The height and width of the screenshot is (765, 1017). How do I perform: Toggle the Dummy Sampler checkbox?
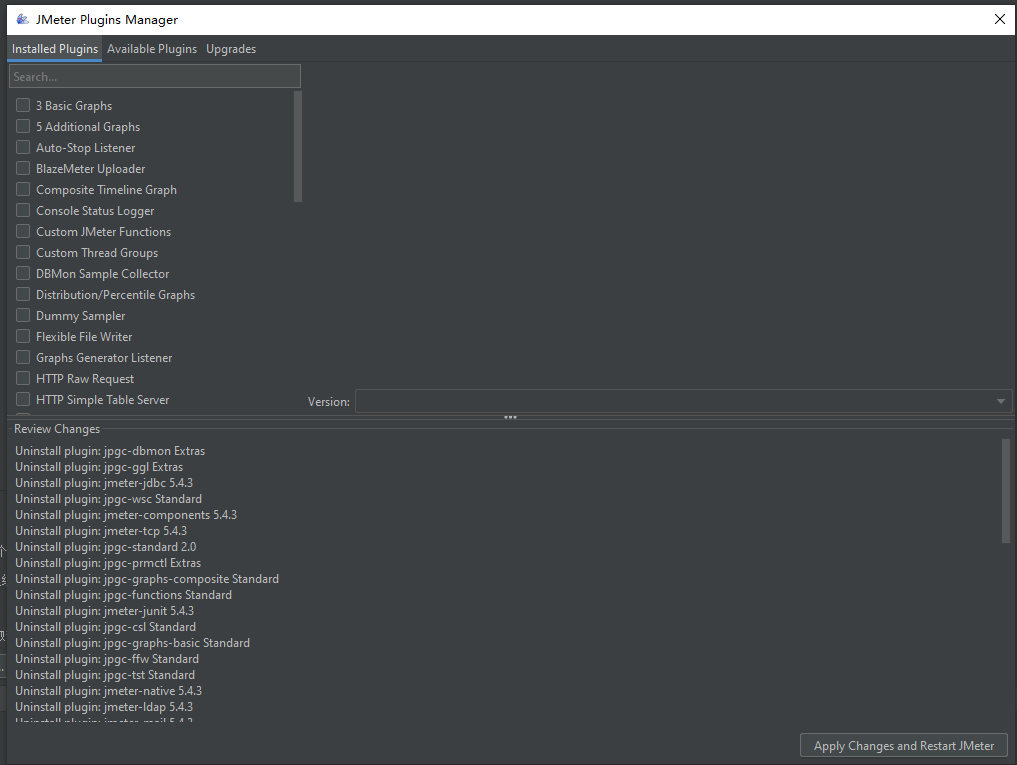tap(23, 315)
